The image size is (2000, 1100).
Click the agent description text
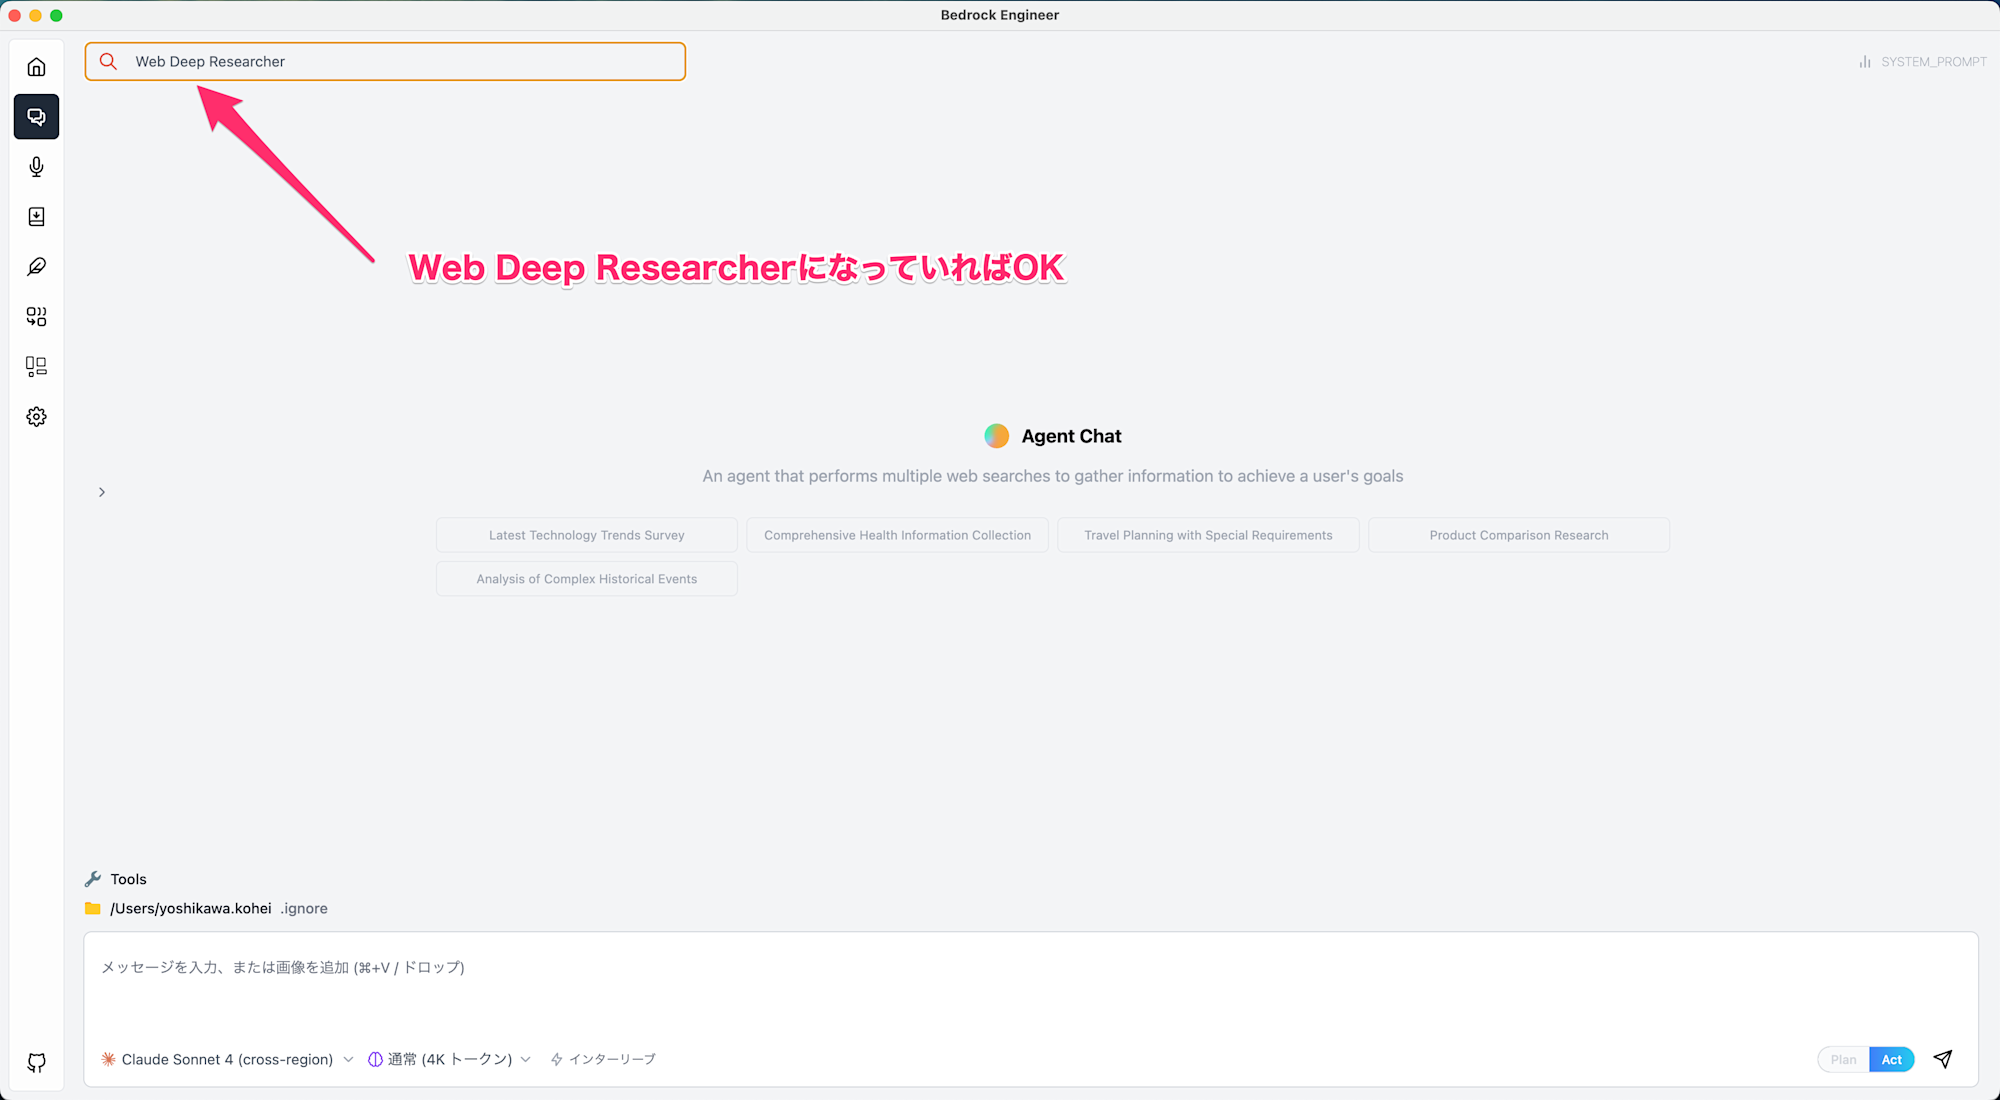point(1052,476)
